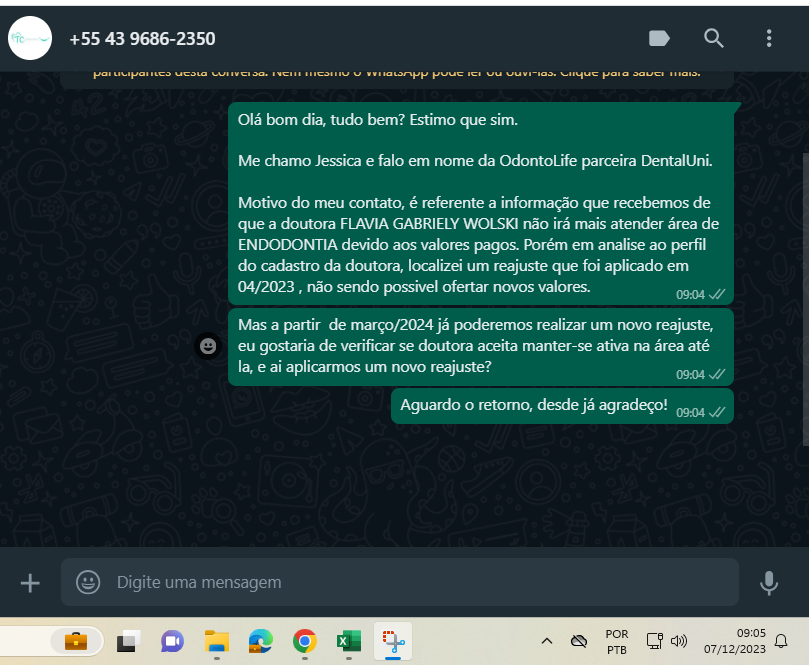Change the POR PTB input language
The width and height of the screenshot is (809, 665).
click(617, 641)
